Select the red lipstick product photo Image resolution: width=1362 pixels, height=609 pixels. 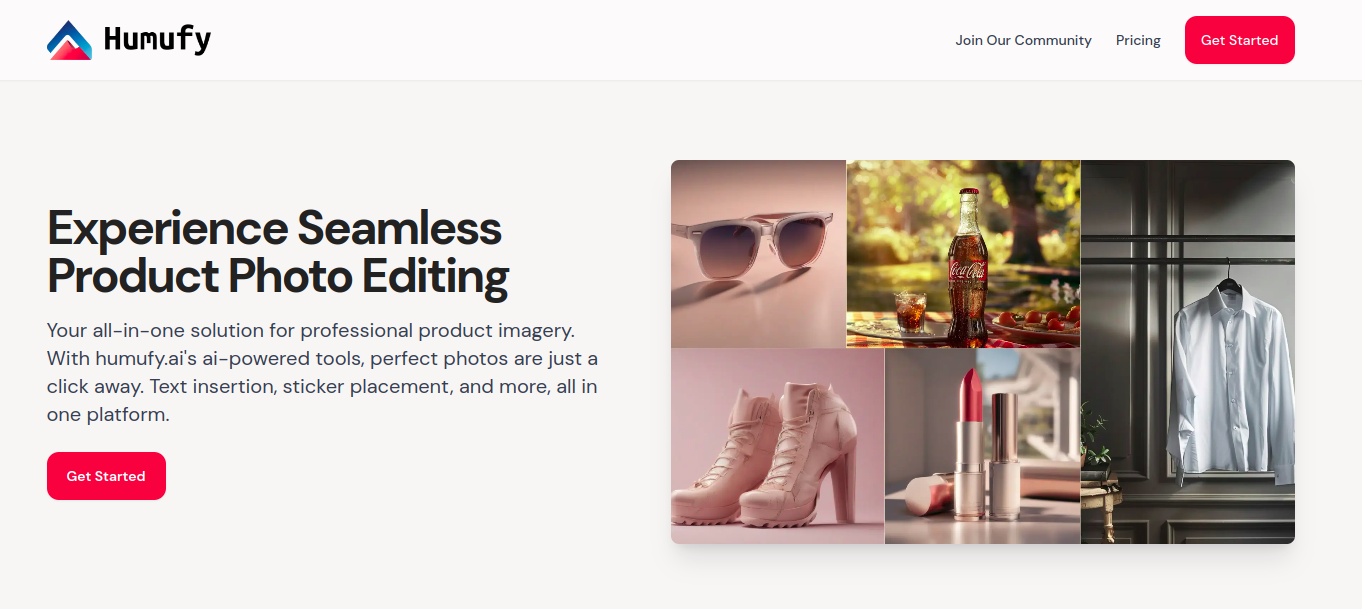(982, 446)
